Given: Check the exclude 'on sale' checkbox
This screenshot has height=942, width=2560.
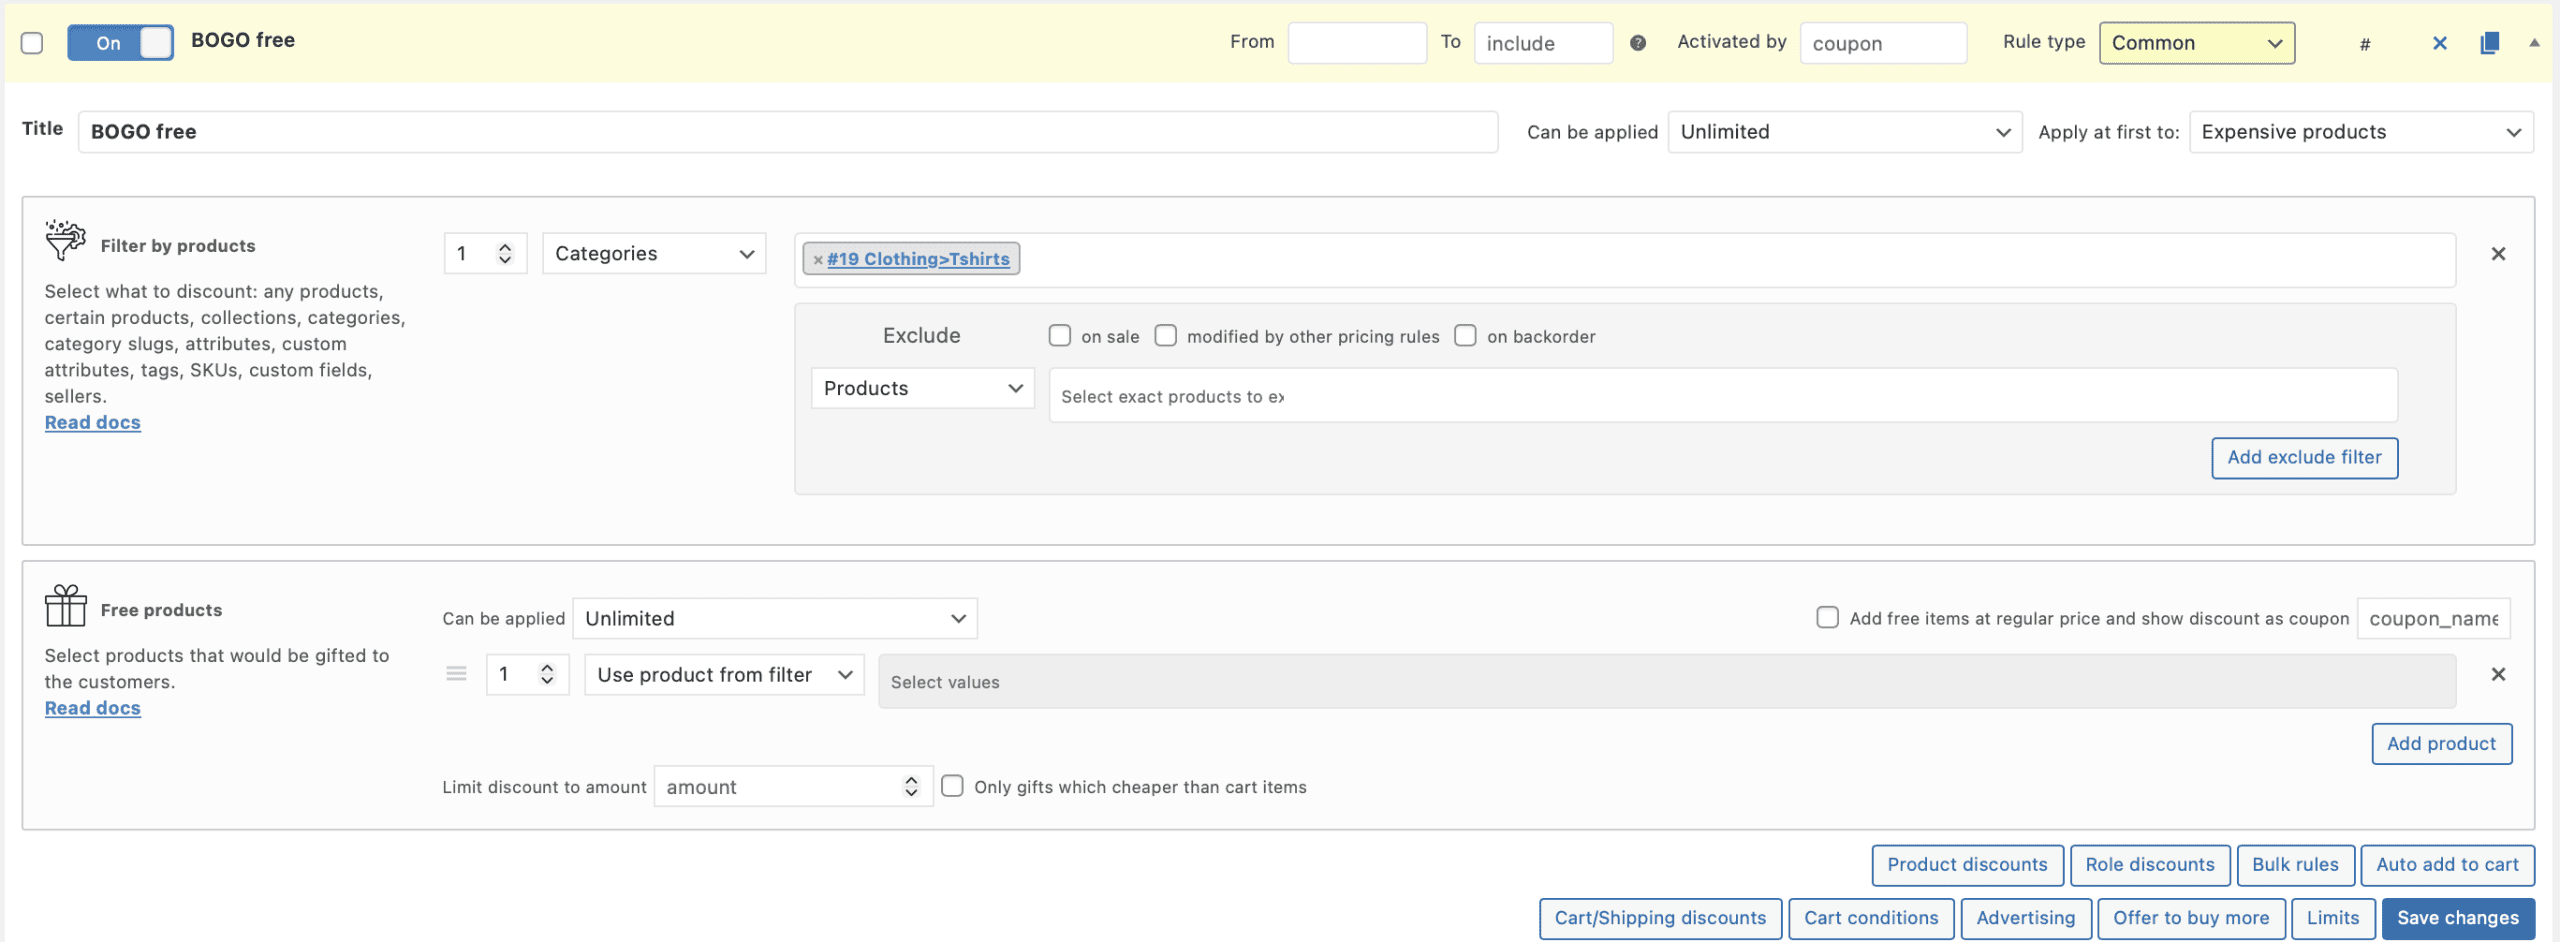Looking at the screenshot, I should point(1059,336).
